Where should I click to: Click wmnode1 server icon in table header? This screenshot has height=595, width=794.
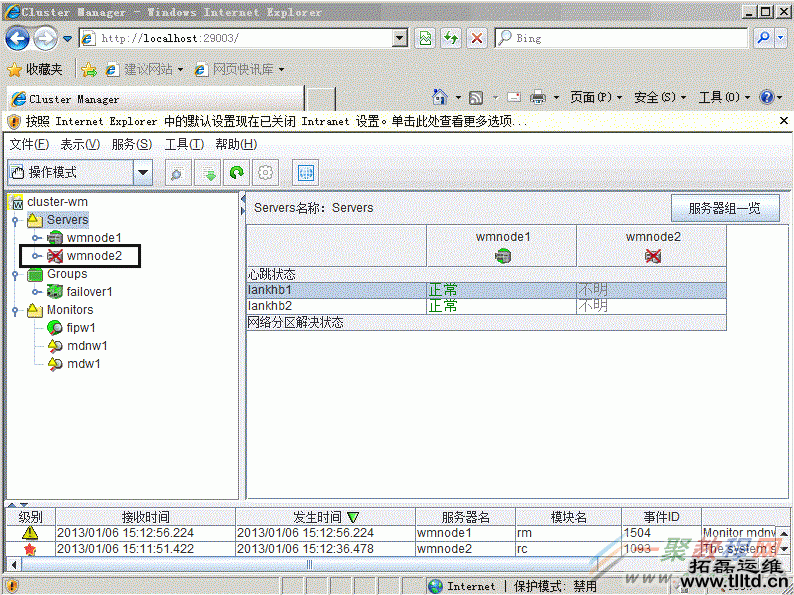pos(502,256)
